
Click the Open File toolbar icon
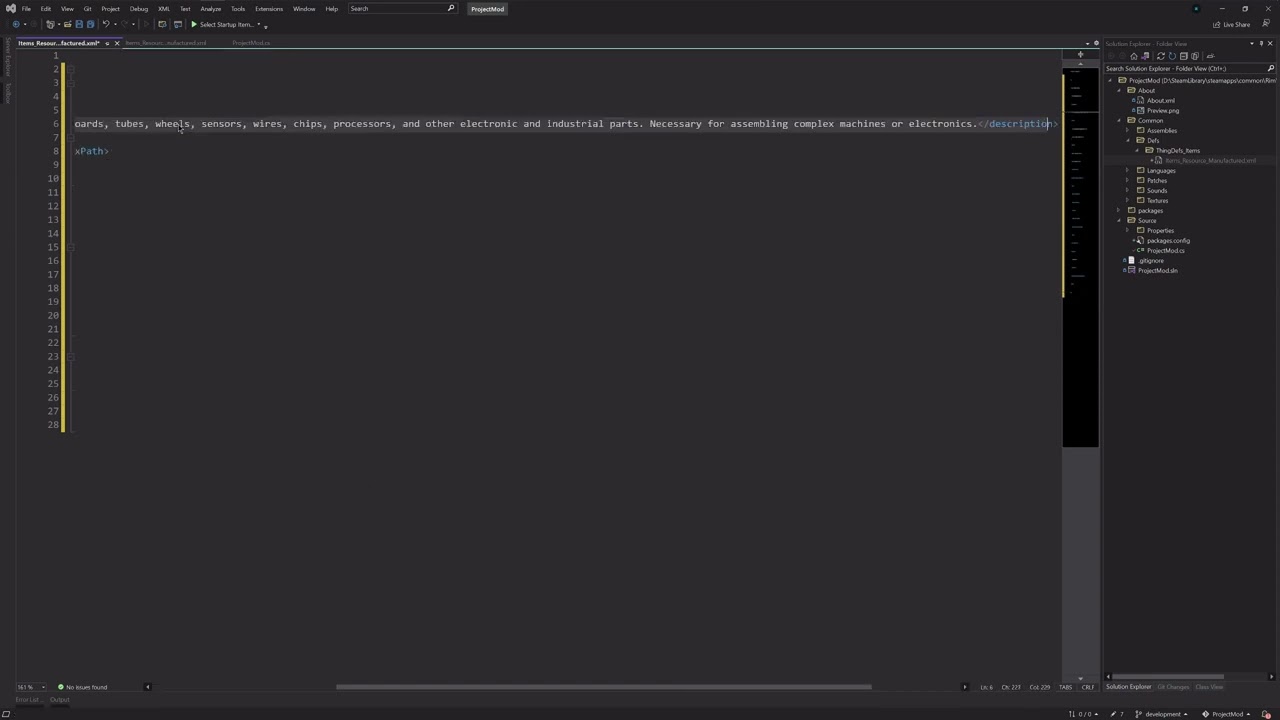67,24
